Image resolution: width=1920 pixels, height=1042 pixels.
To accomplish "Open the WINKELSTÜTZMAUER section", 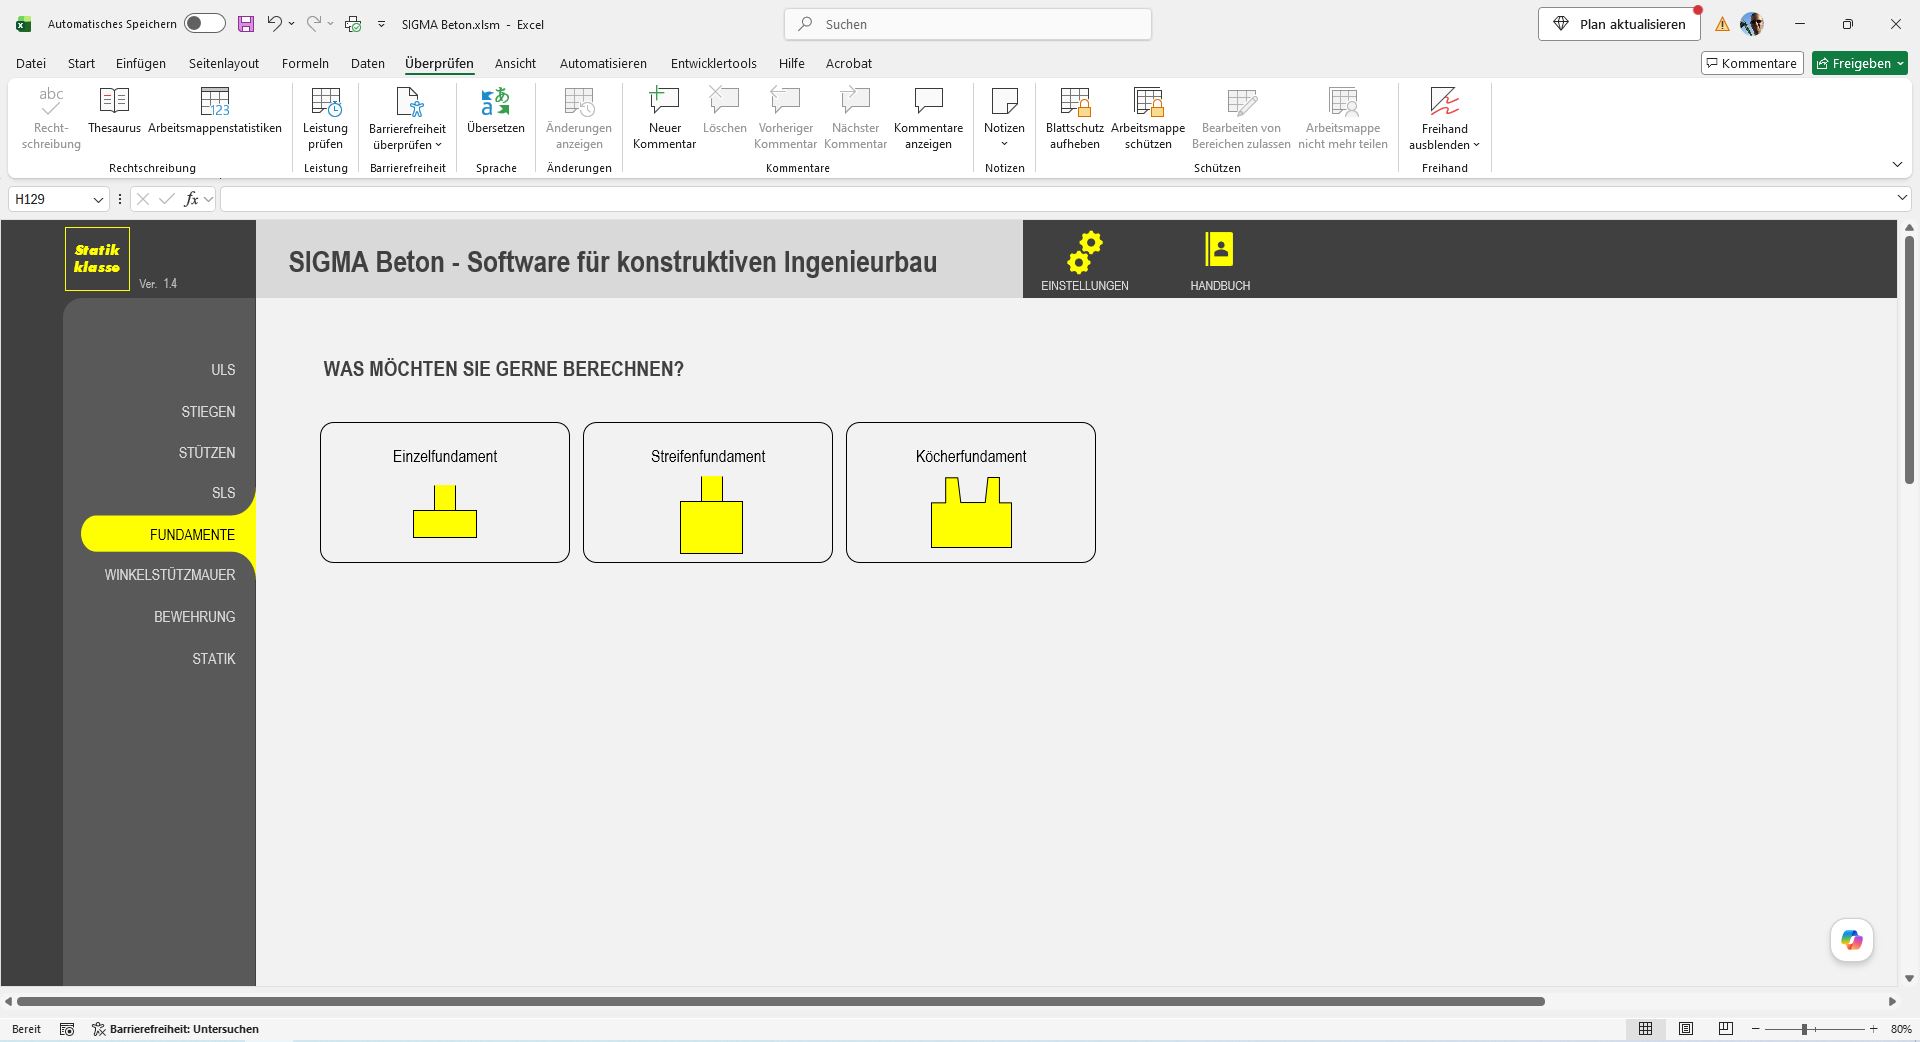I will pos(170,575).
